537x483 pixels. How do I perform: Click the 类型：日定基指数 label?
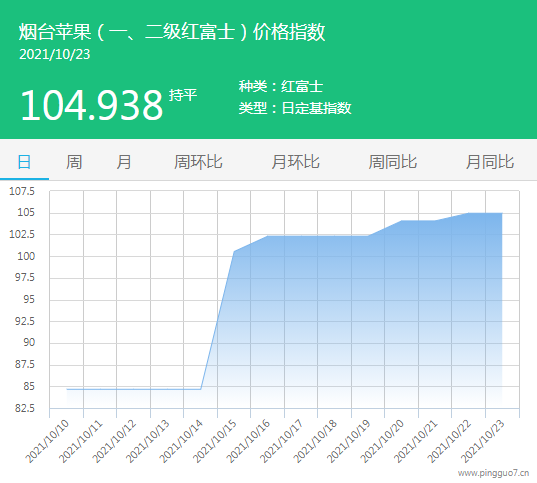point(295,108)
